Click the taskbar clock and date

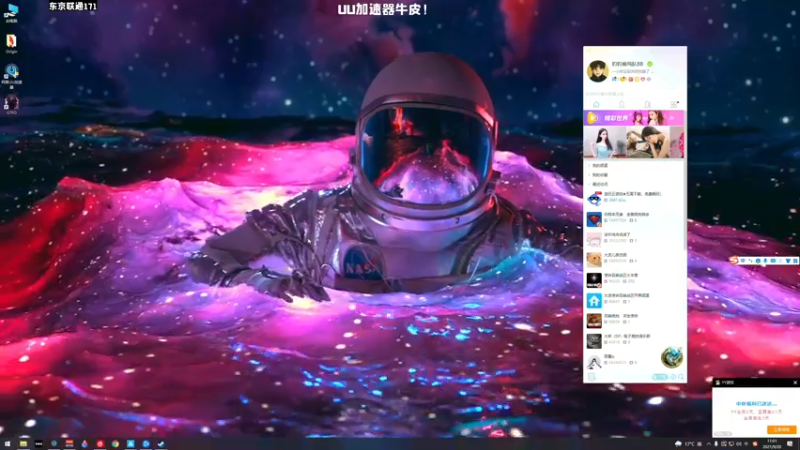click(772, 444)
